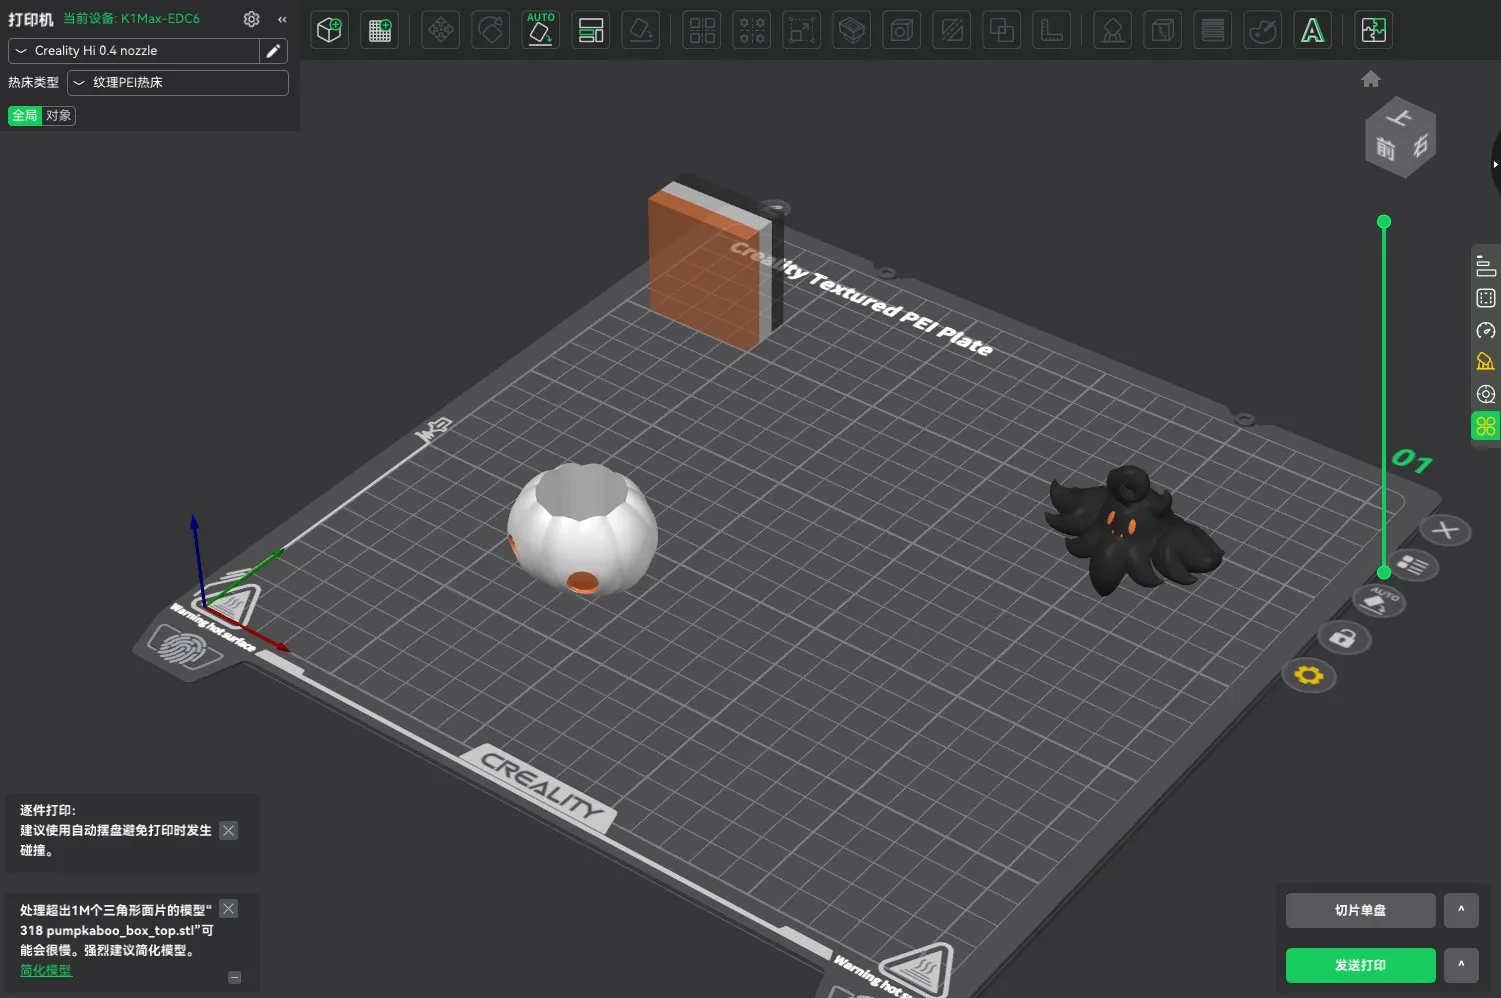The width and height of the screenshot is (1501, 998).
Task: Click the hollow cube toolbar icon
Action: 902,30
